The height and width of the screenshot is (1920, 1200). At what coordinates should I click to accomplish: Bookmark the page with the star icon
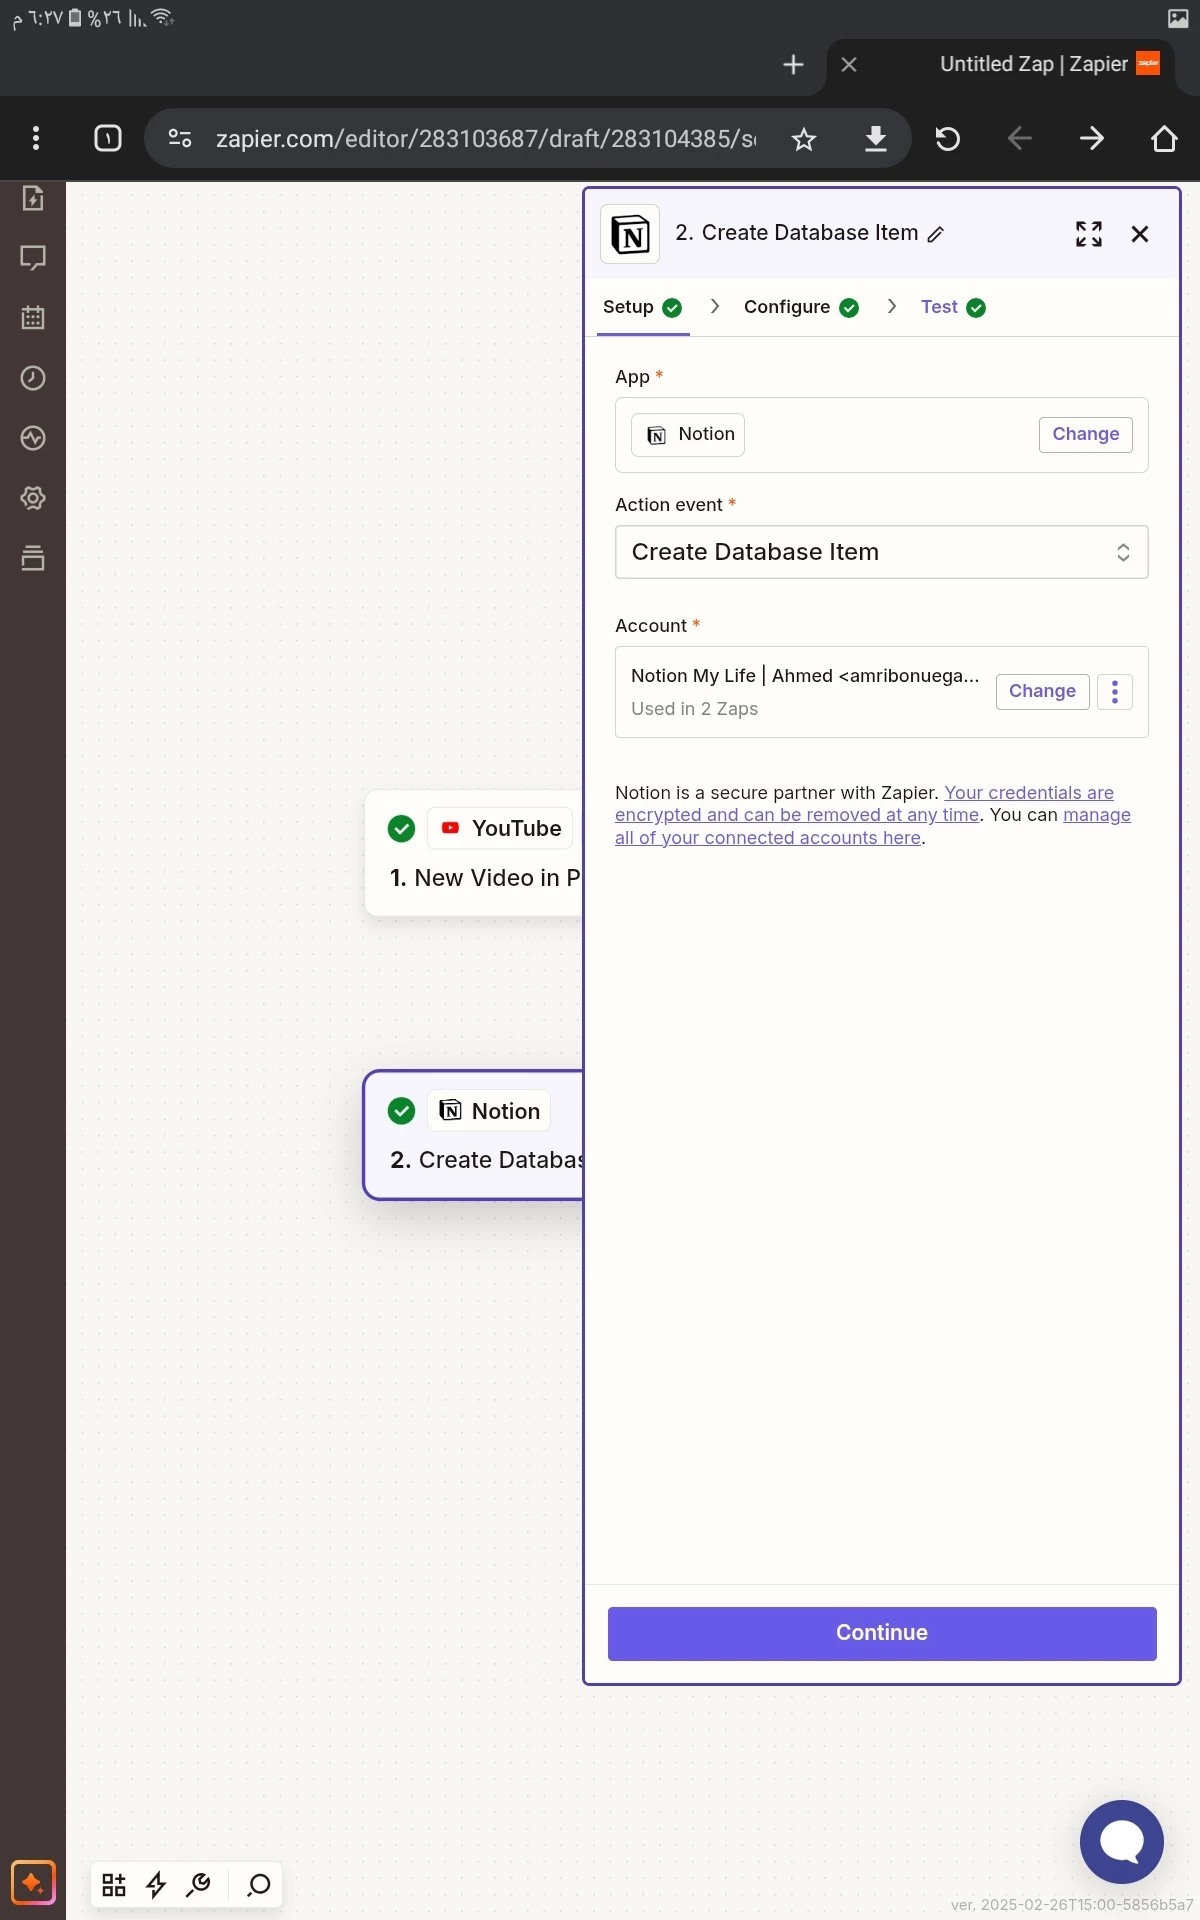click(804, 139)
